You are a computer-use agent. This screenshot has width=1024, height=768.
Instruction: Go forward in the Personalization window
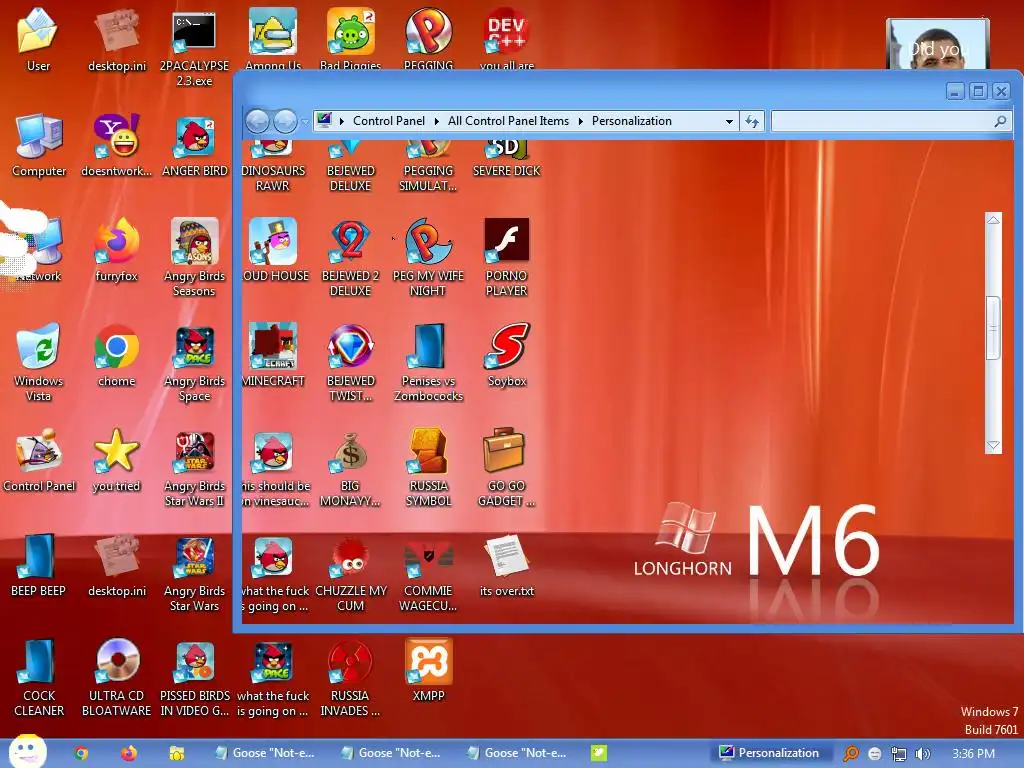pyautogui.click(x=285, y=121)
